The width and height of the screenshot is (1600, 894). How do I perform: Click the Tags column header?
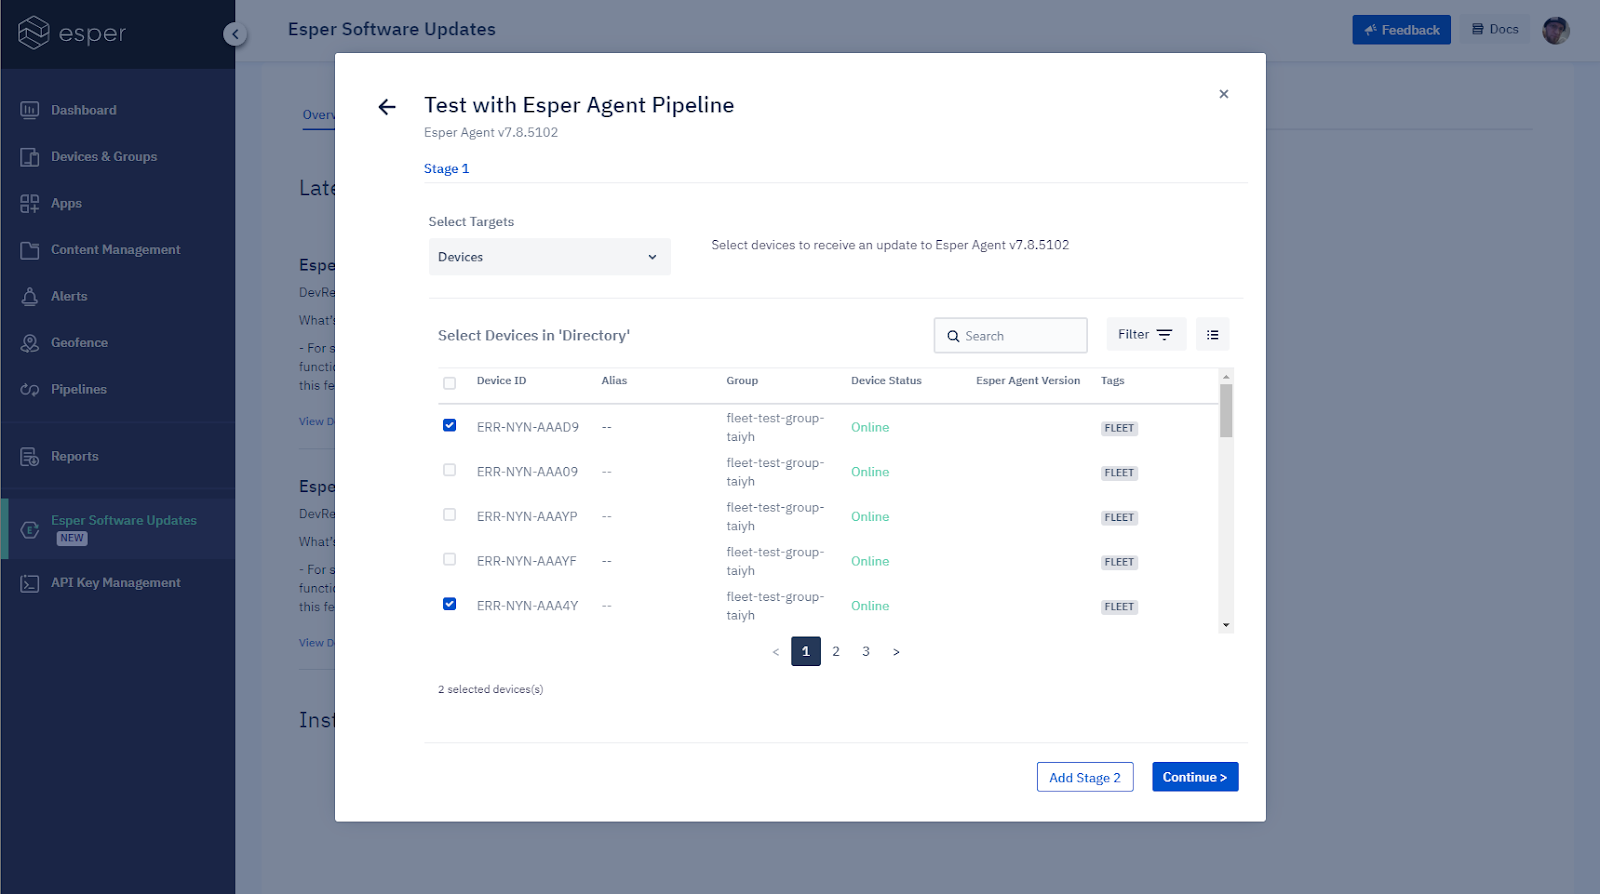(1113, 381)
